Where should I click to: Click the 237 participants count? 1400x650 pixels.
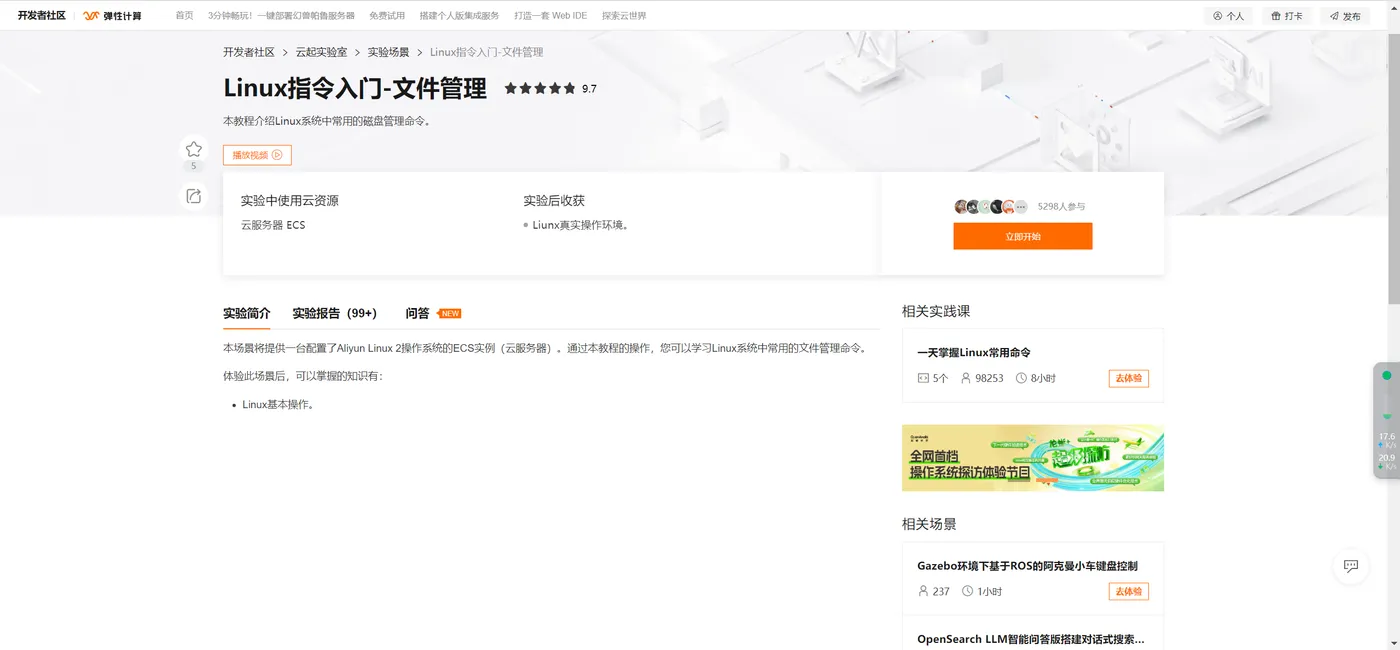pyautogui.click(x=941, y=591)
